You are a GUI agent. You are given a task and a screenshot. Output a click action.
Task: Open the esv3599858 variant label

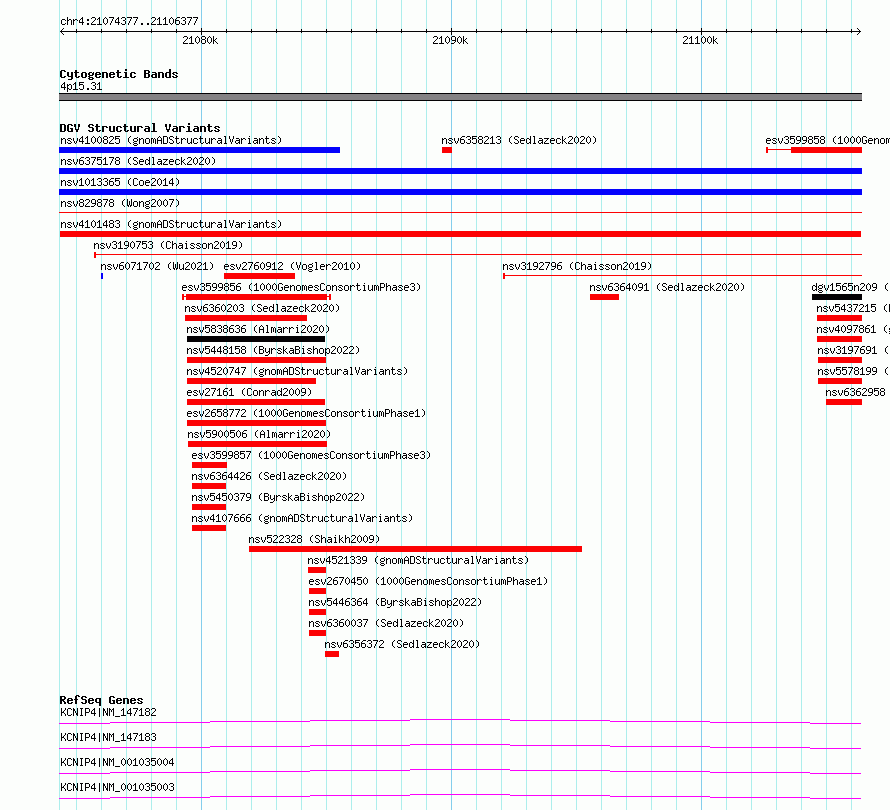[x=827, y=140]
